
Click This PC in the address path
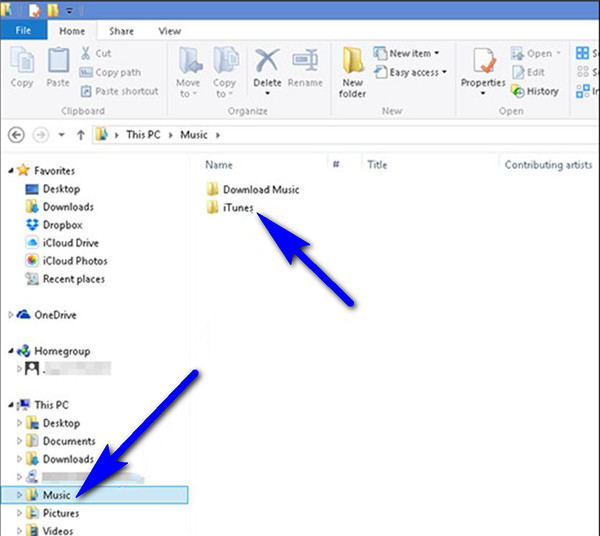[143, 135]
